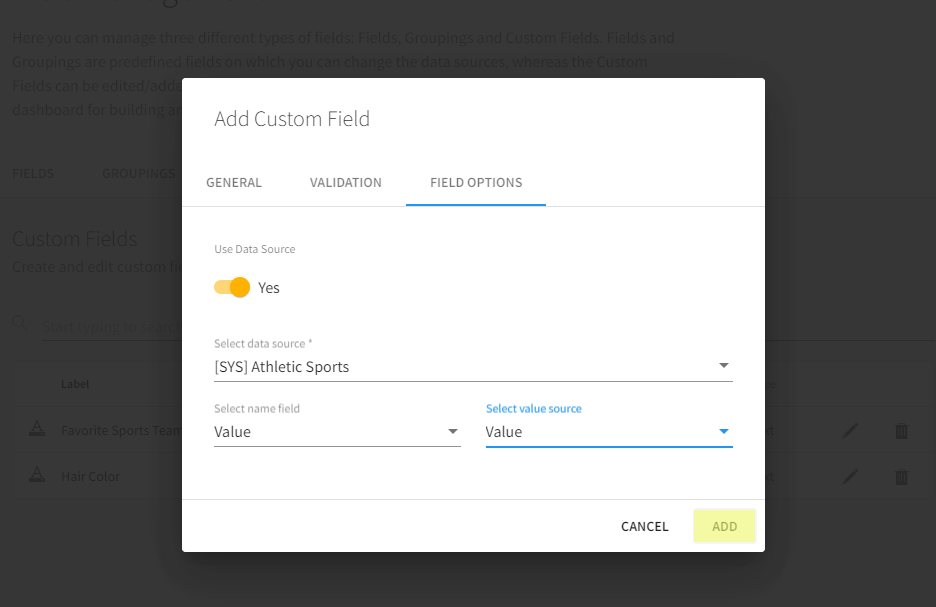Click edit pencil for Favorite Sports Team

(x=850, y=431)
